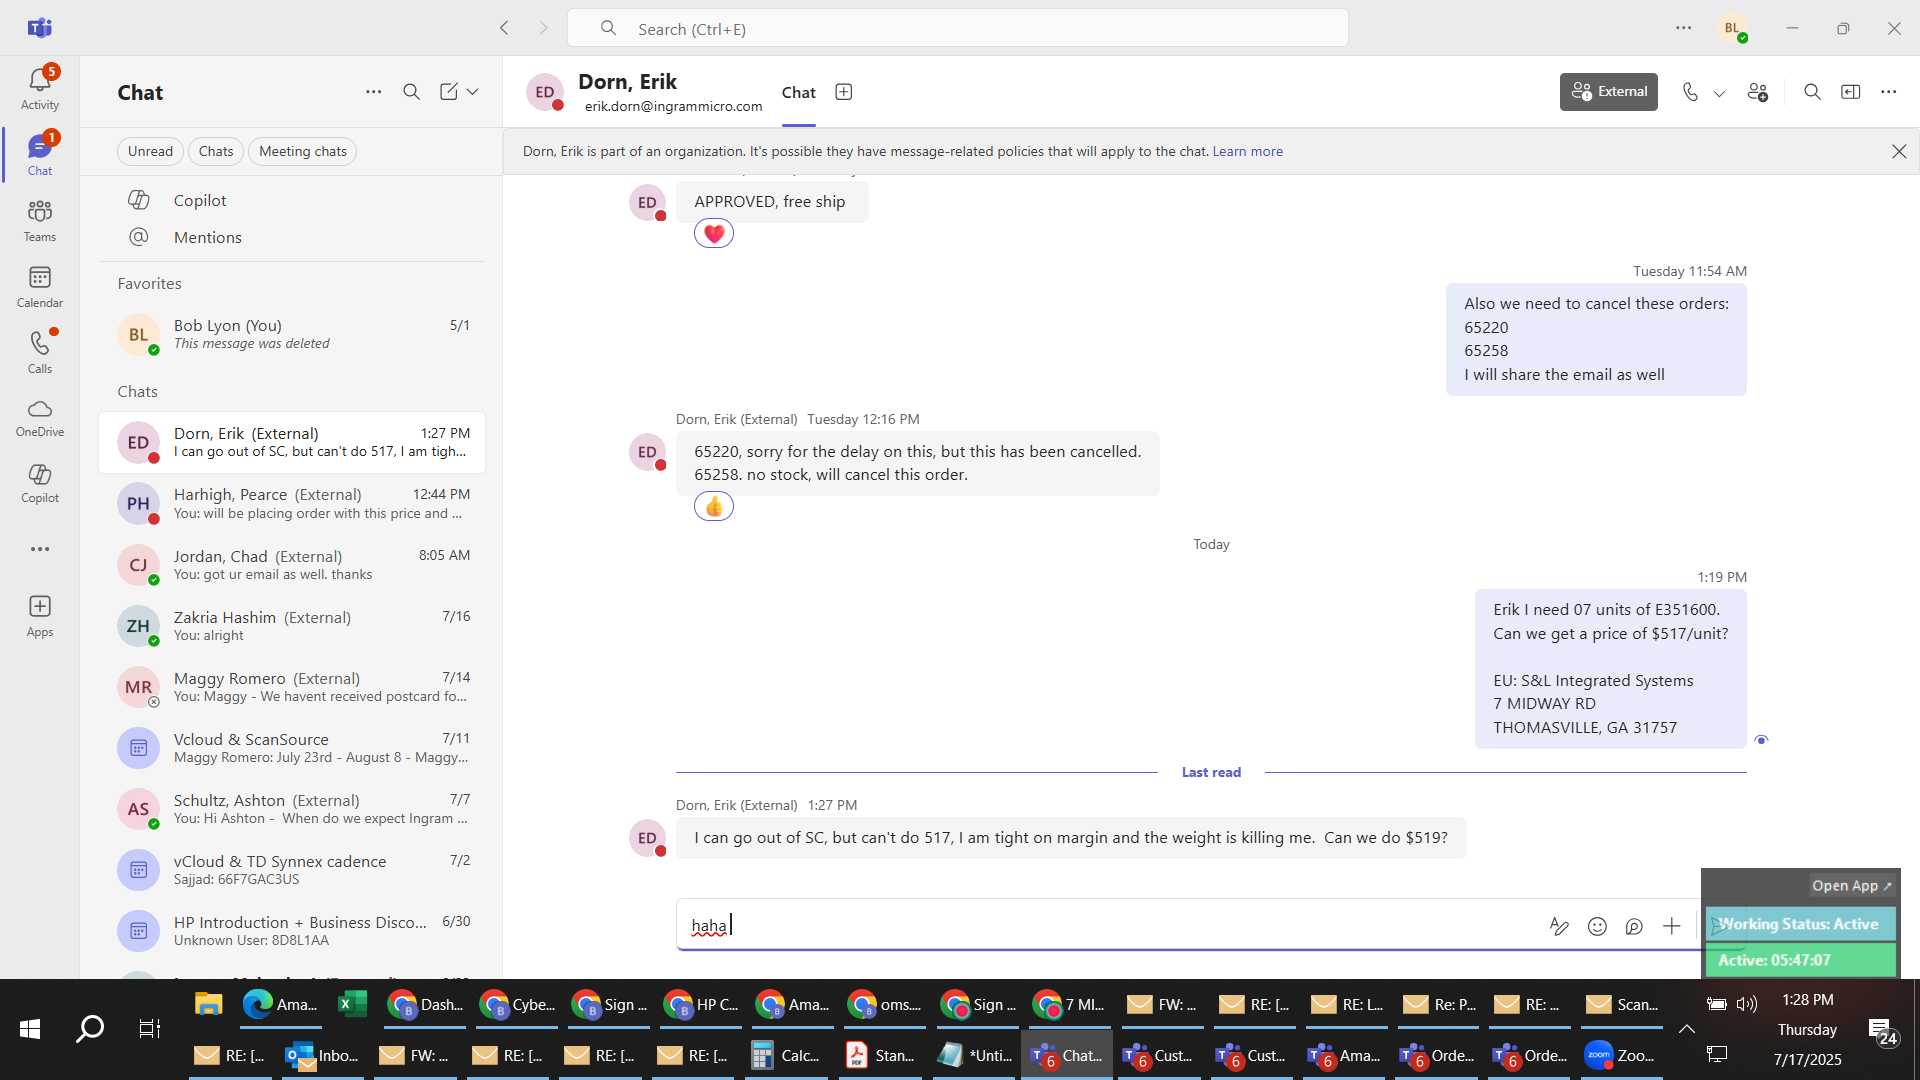The image size is (1920, 1080).
Task: Open Excel from the taskbar
Action: pos(352,1004)
